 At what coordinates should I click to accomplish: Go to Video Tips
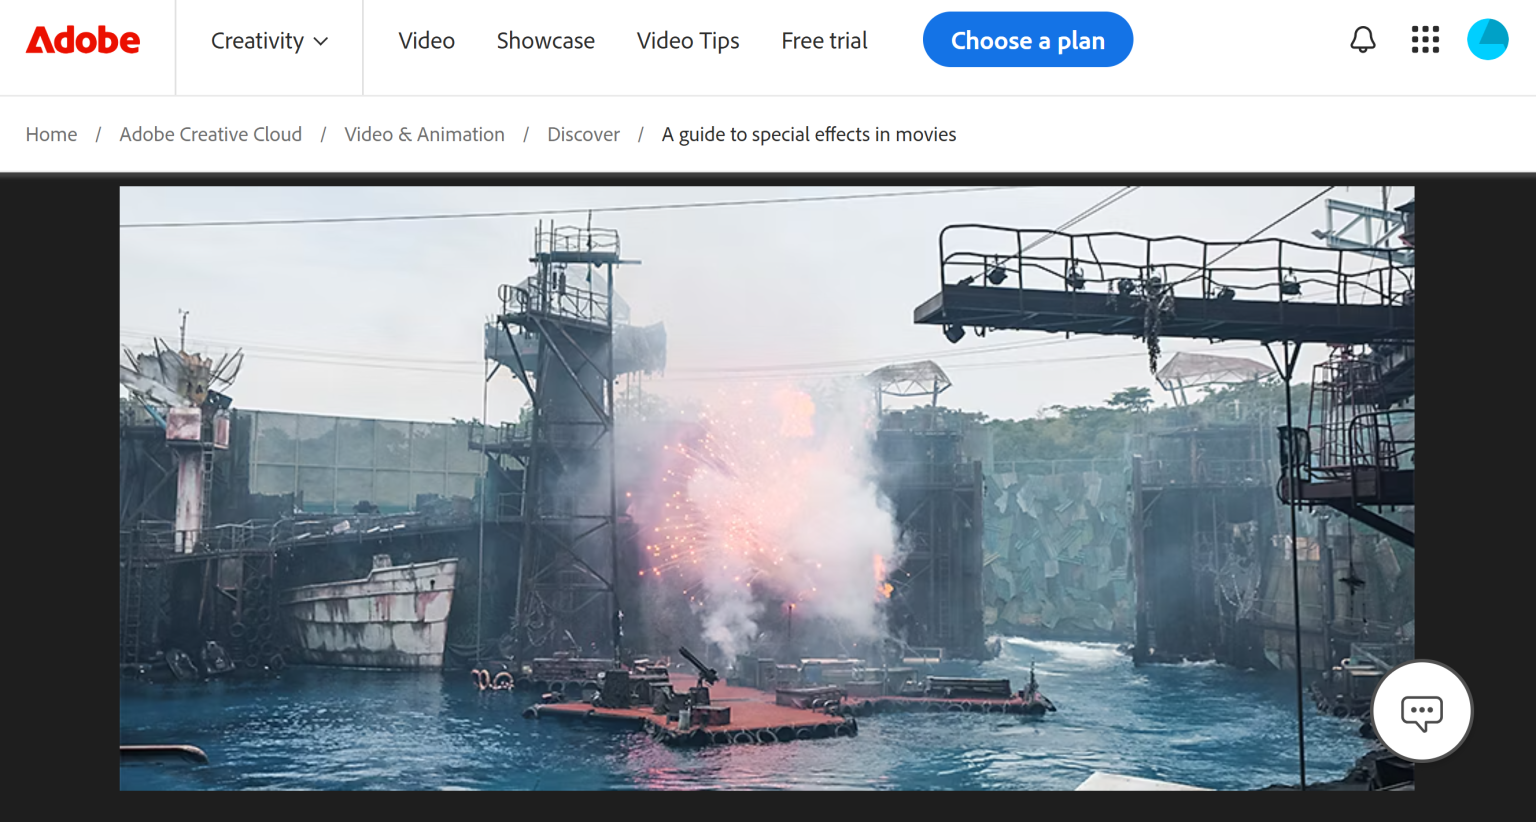pyautogui.click(x=687, y=41)
